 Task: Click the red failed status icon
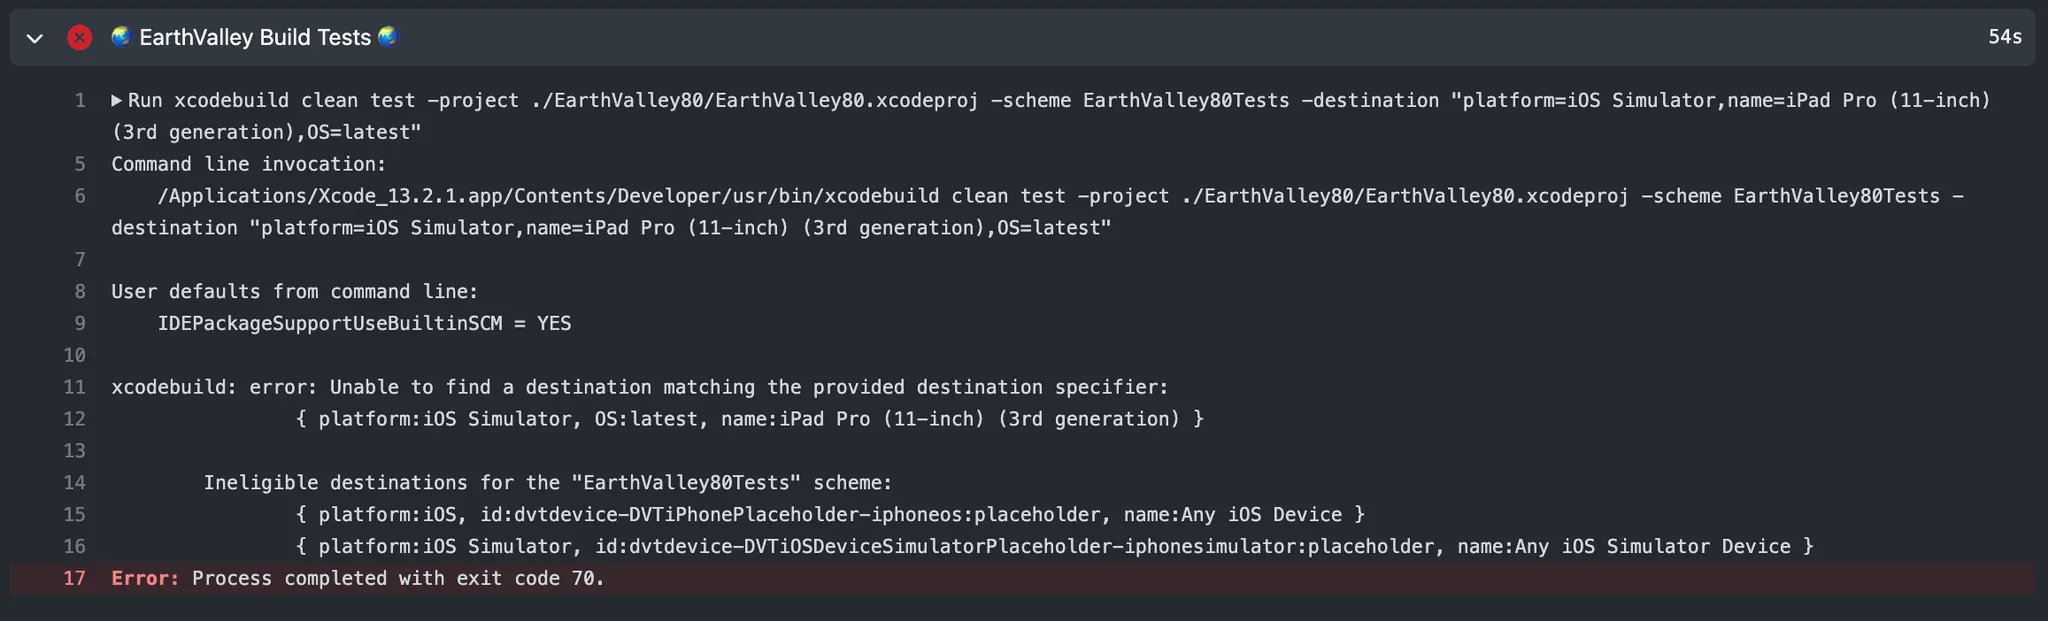pos(79,38)
